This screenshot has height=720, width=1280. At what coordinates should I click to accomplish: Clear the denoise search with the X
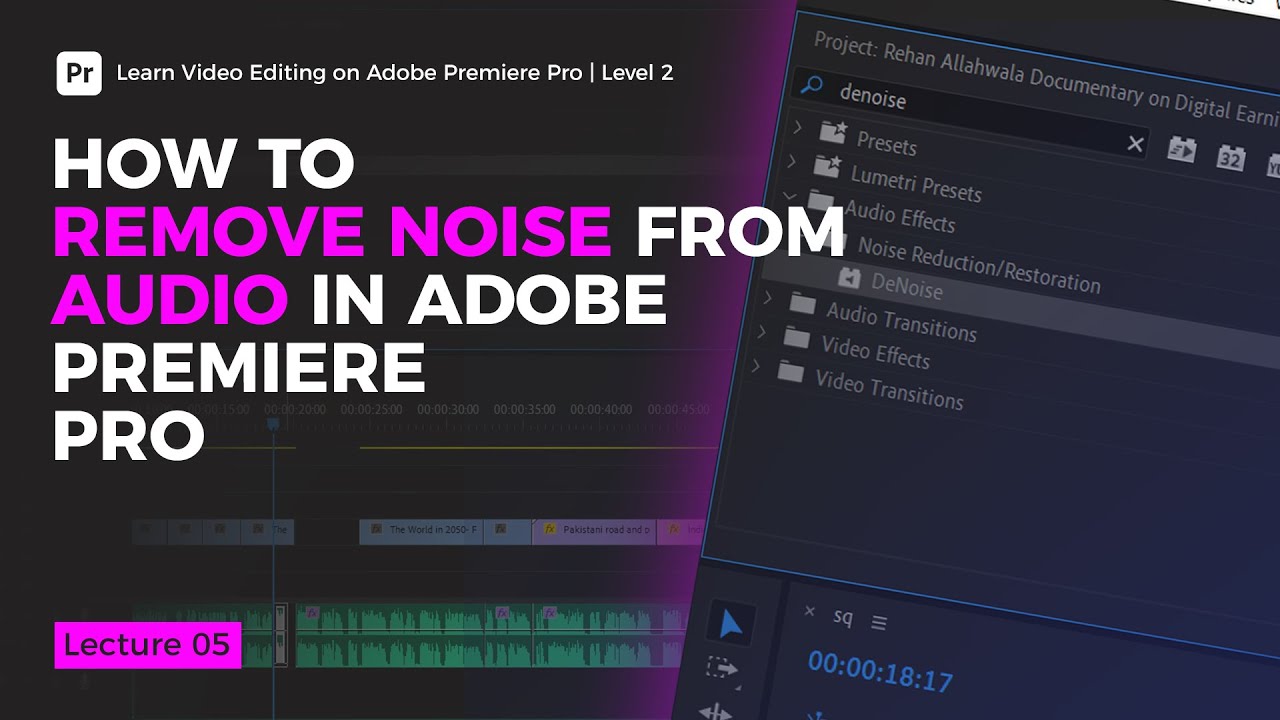[1135, 144]
